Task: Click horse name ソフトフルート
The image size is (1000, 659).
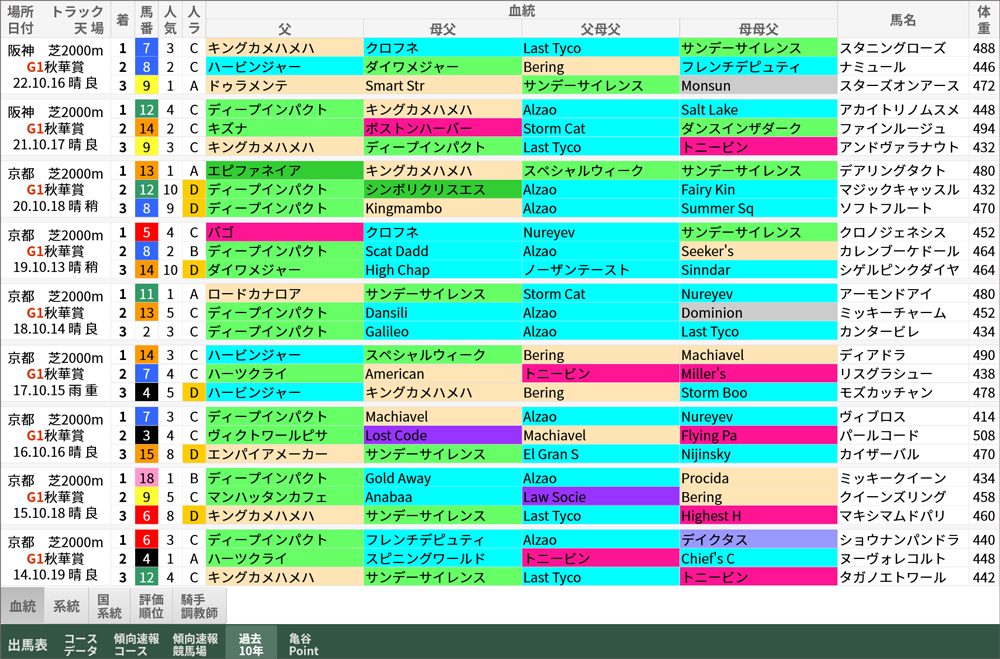Action: tap(885, 209)
